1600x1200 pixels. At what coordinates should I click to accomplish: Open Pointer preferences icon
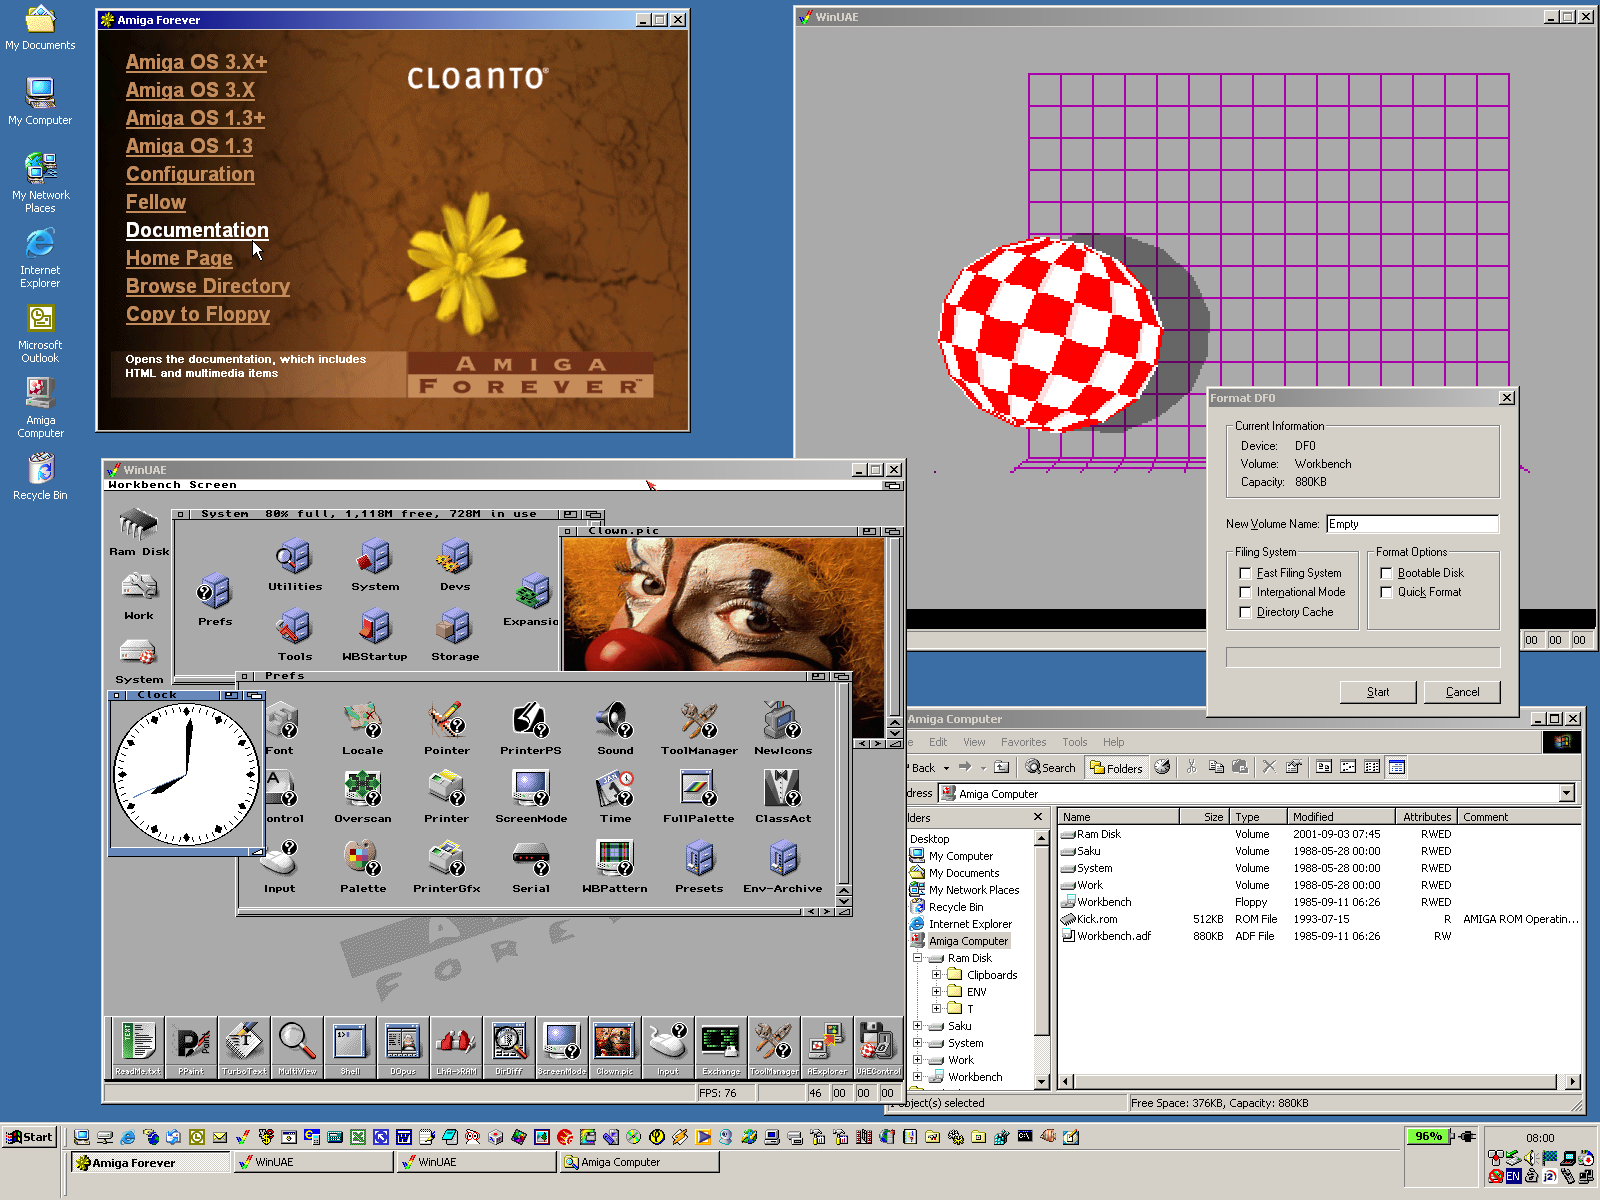click(447, 729)
